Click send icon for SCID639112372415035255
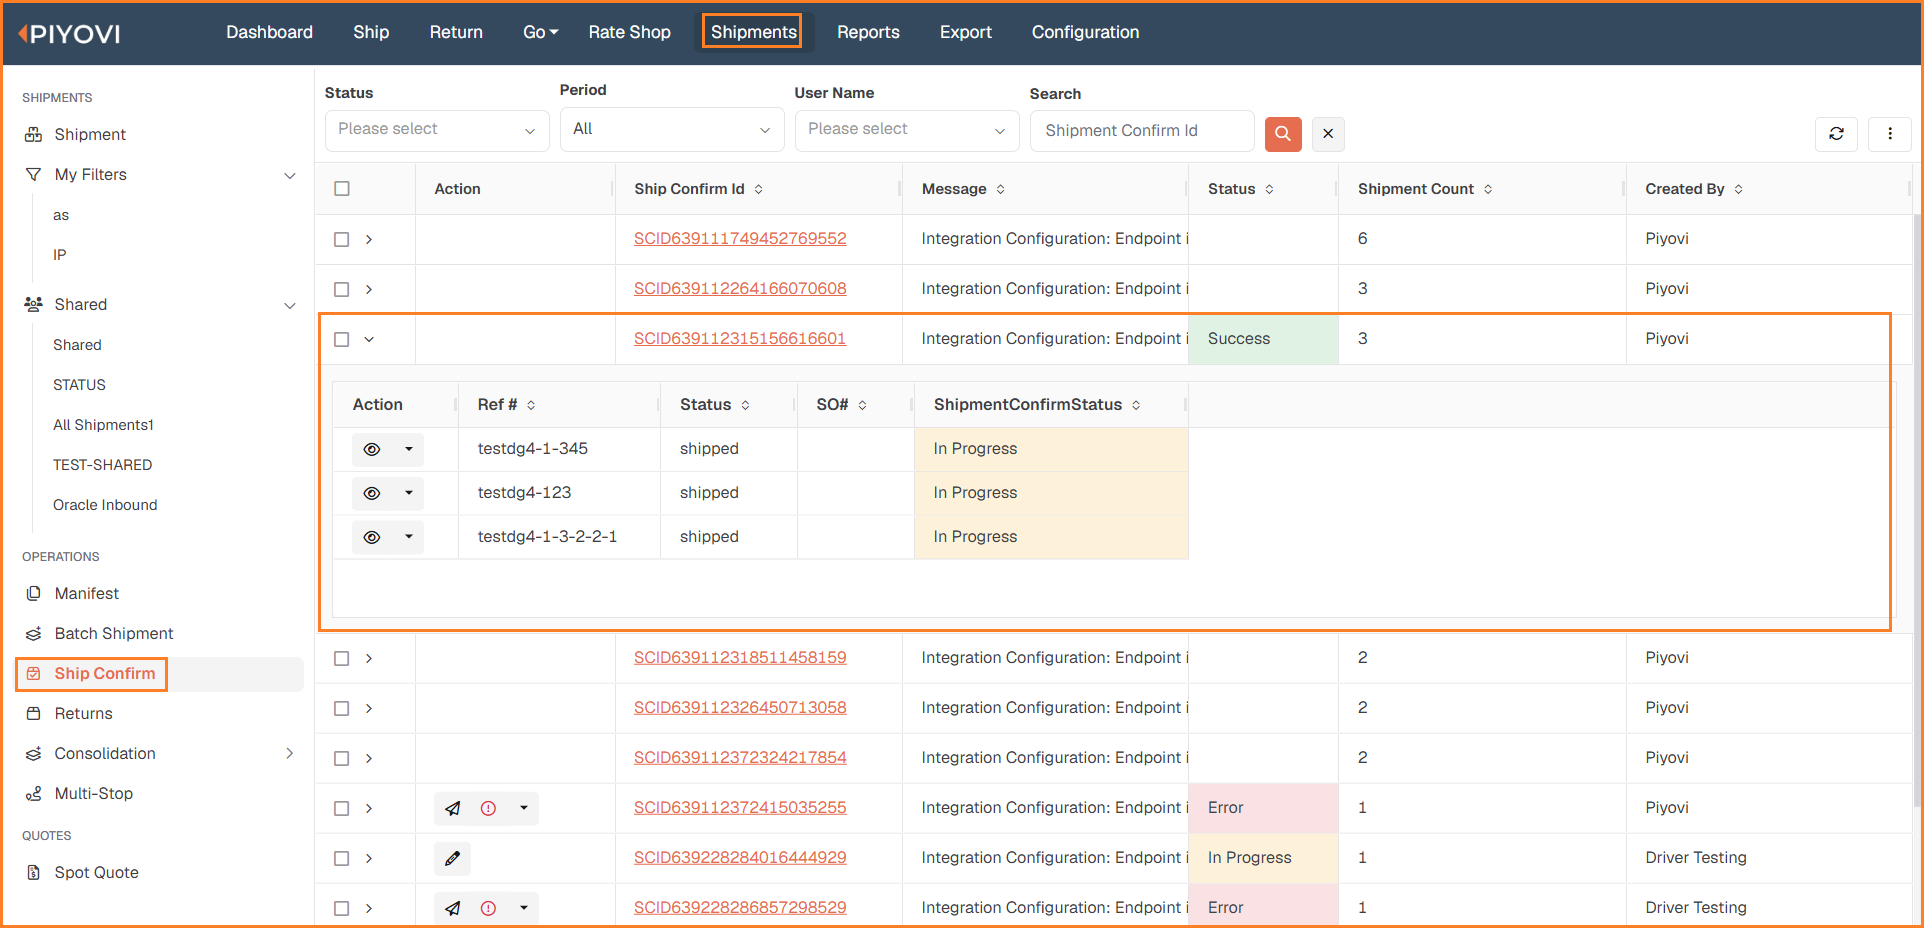Viewport: 1924px width, 928px height. (x=453, y=808)
